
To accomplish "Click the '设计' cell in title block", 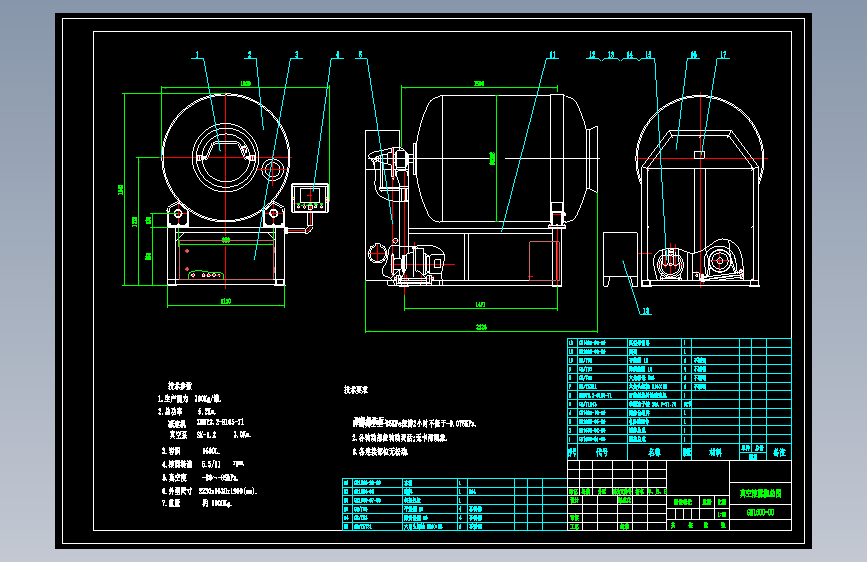I will (574, 500).
